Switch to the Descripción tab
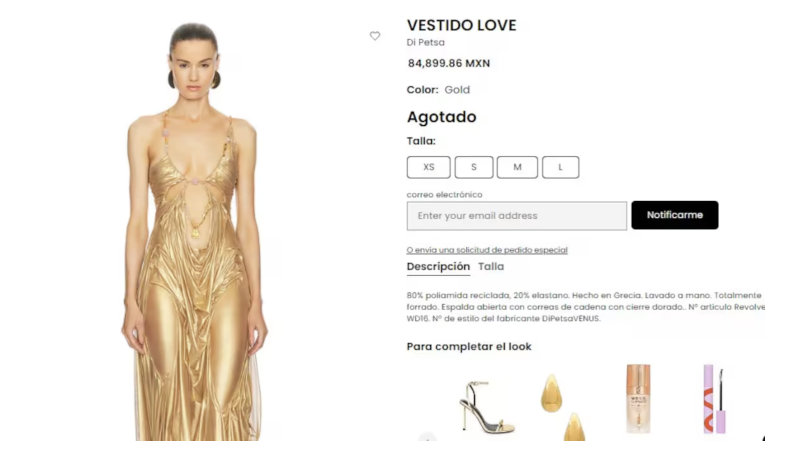This screenshot has height=460, width=800. [x=438, y=267]
